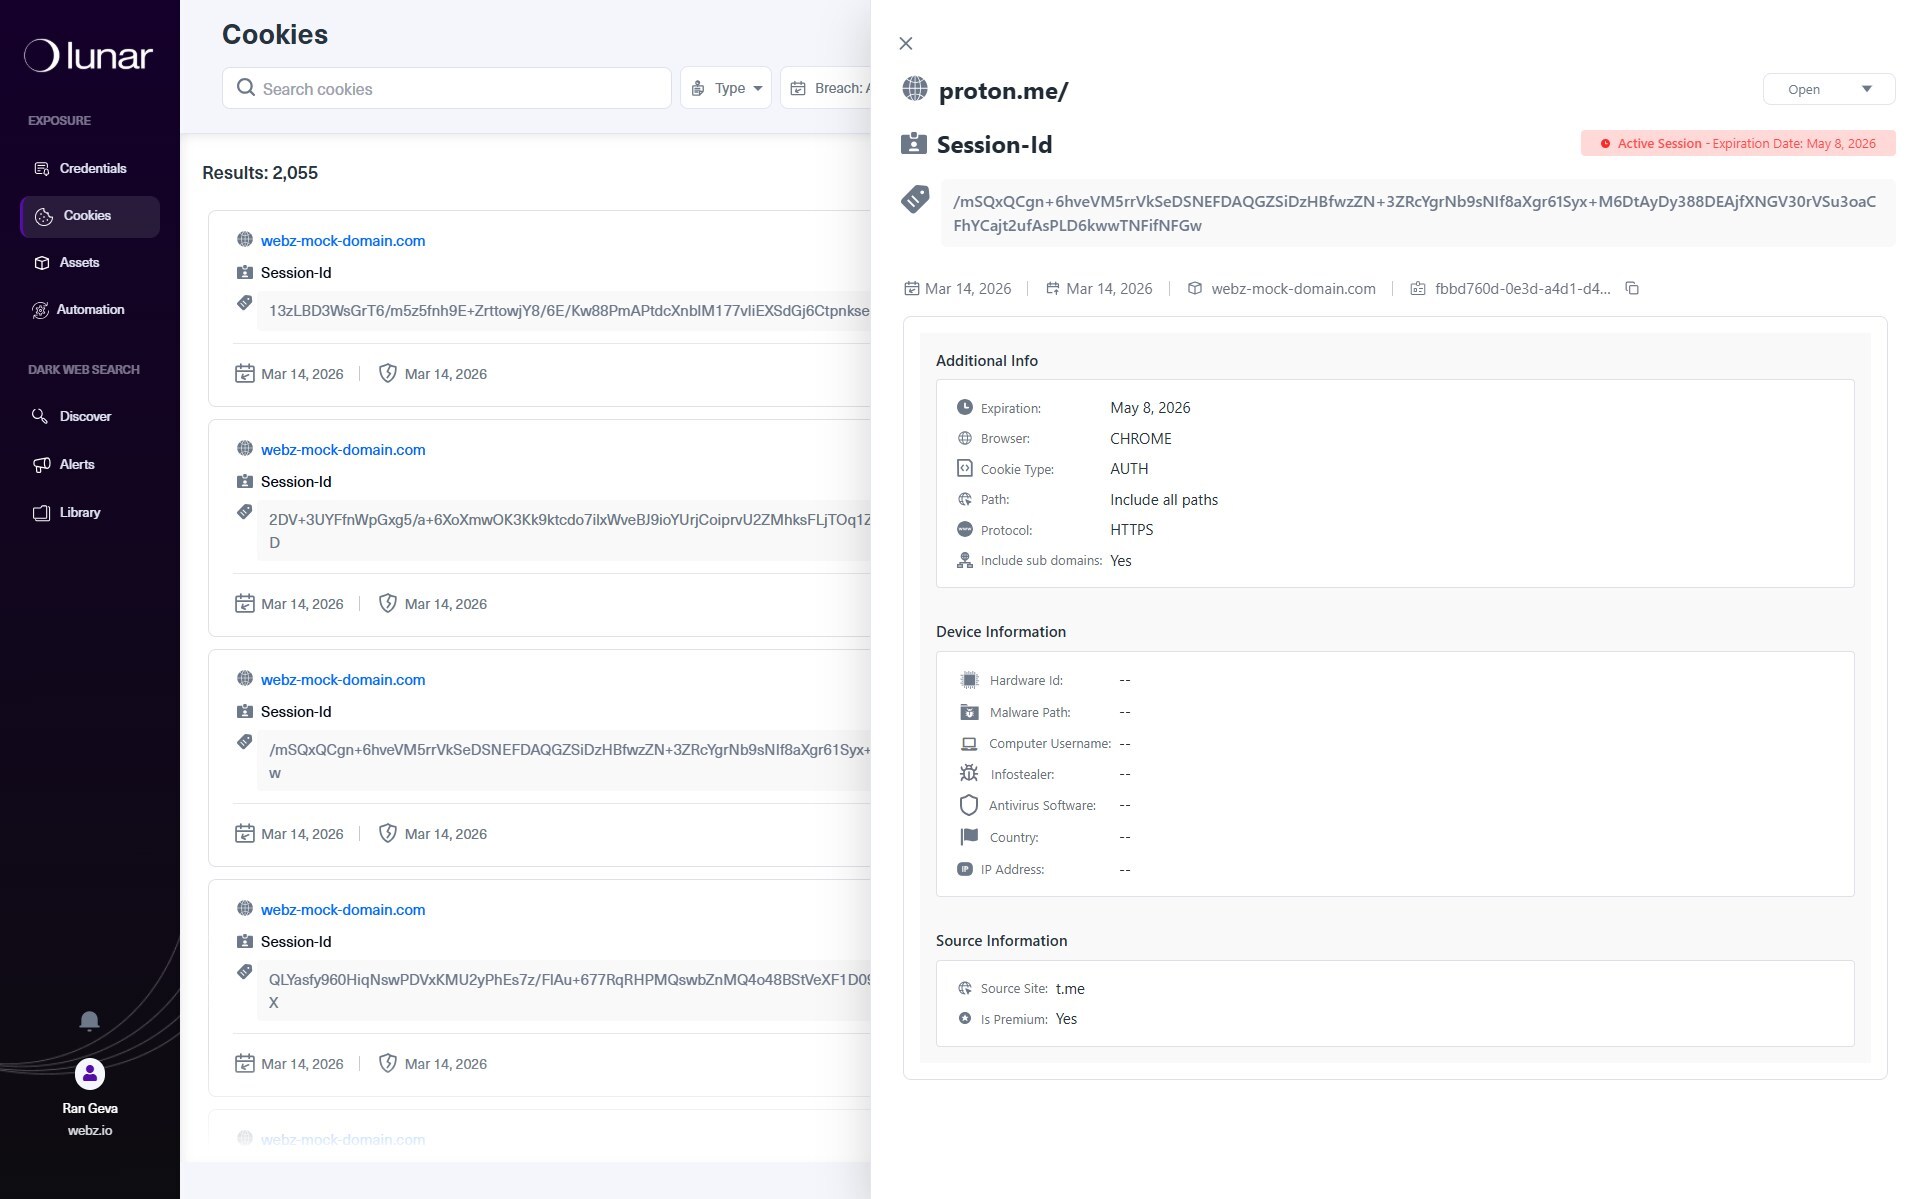Click the globe icon beside proton.me
The height and width of the screenshot is (1199, 1919).
point(914,89)
